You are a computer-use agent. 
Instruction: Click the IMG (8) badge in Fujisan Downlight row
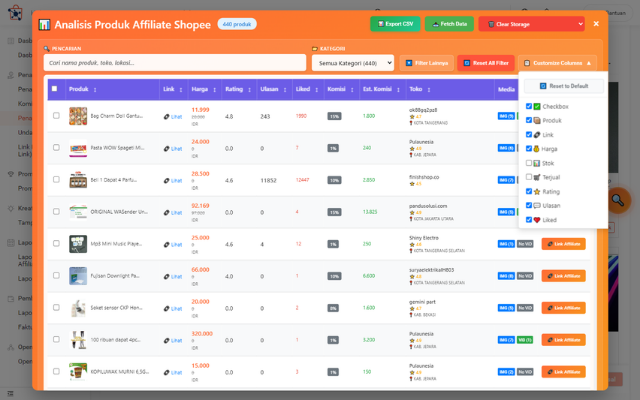[506, 276]
